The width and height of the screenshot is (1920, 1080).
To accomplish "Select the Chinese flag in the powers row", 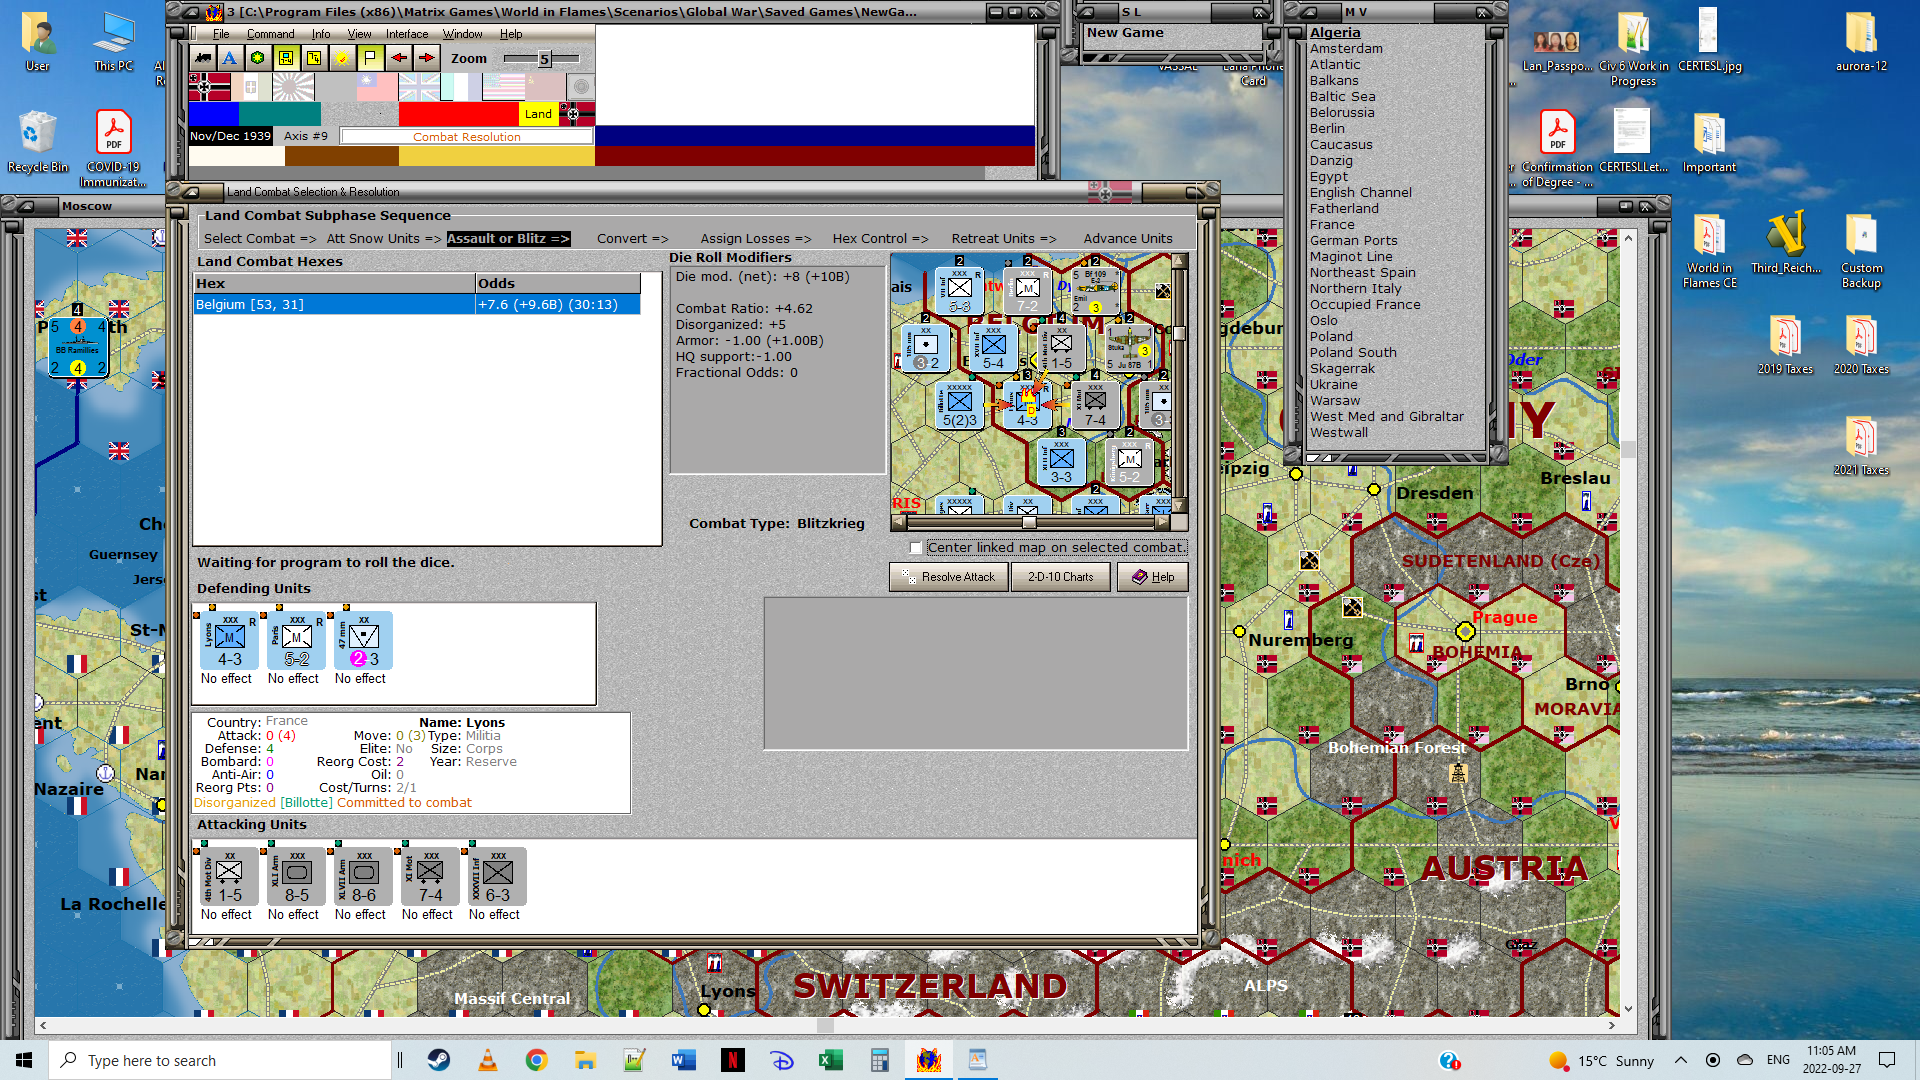I will 377,87.
